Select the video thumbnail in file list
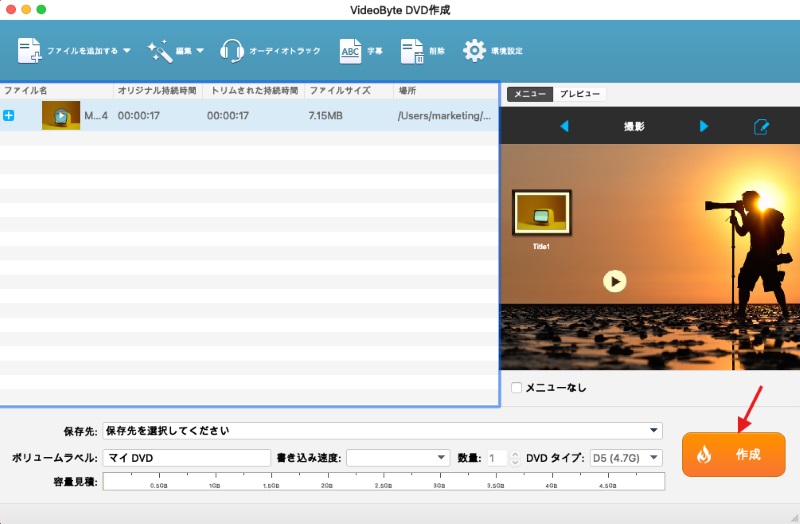800x524 pixels. [61, 115]
